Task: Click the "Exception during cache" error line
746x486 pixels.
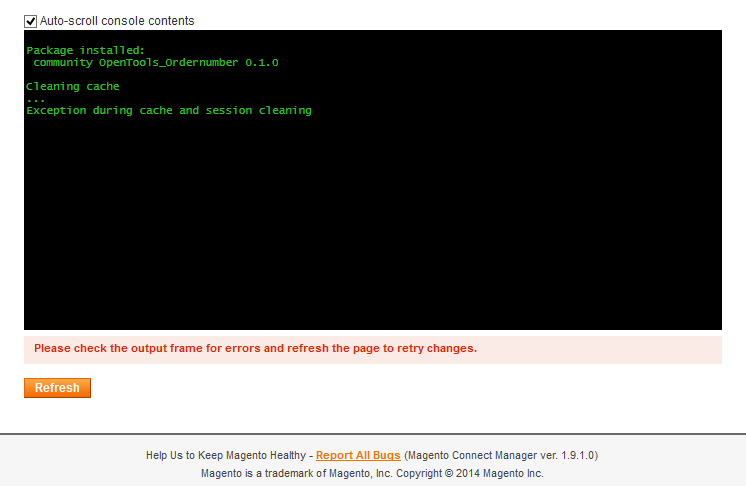Action: pyautogui.click(x=168, y=110)
